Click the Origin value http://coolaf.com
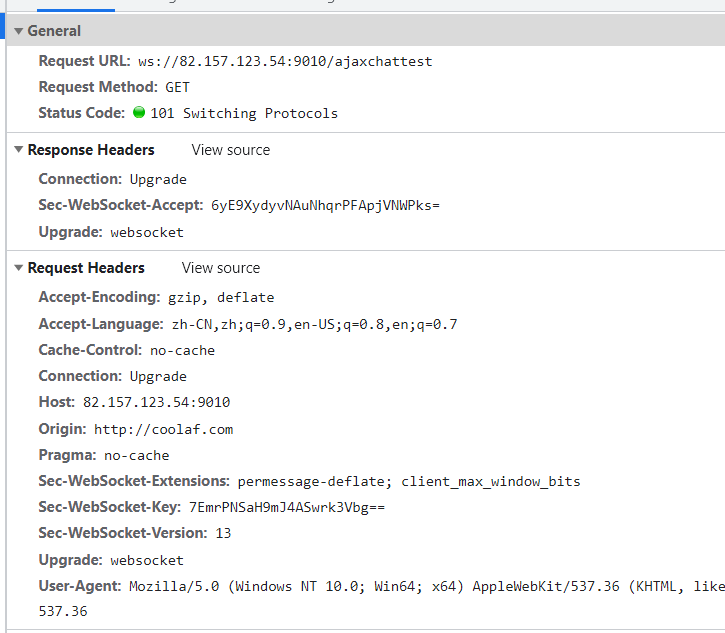Screen dimensions: 725x633 point(163,429)
